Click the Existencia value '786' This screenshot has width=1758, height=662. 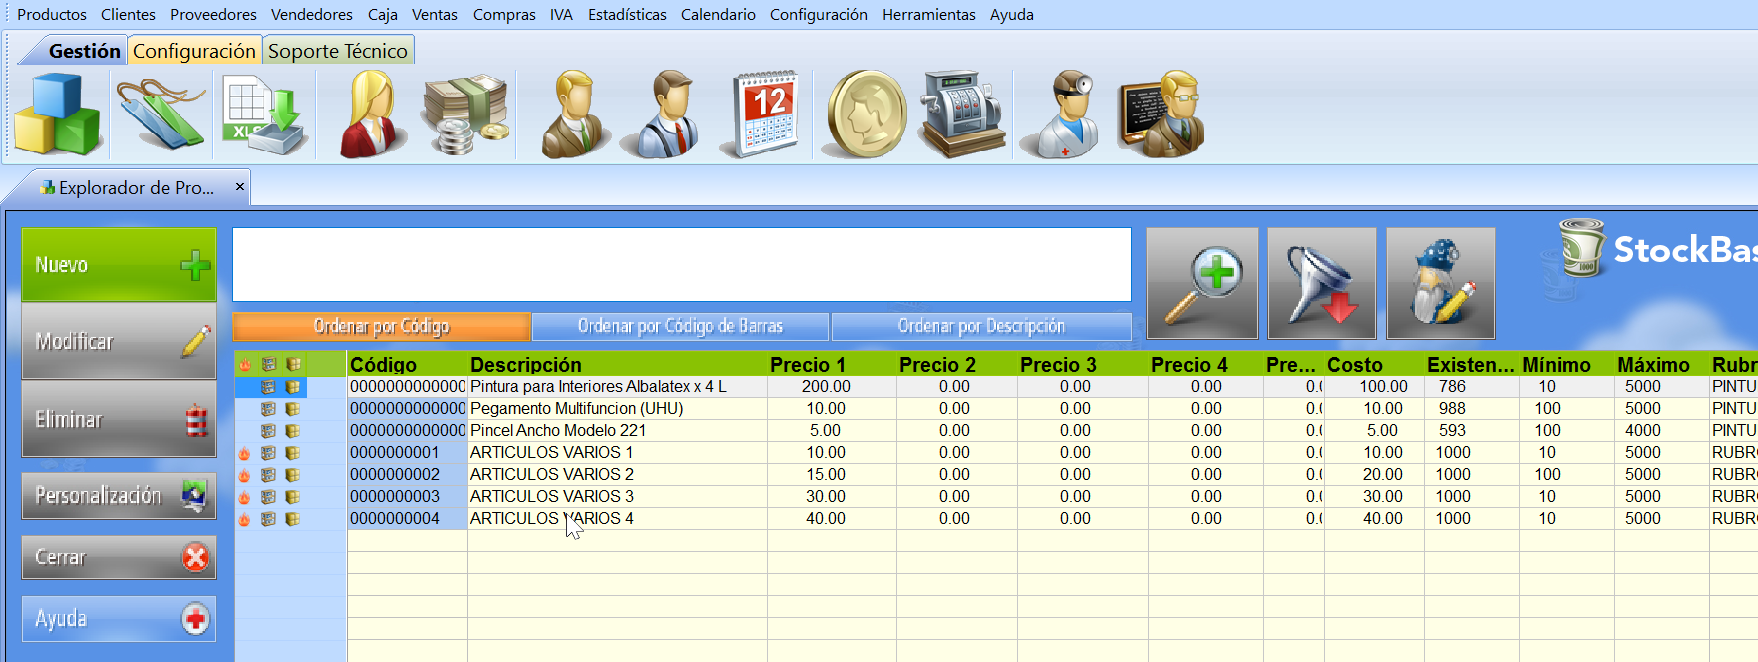pyautogui.click(x=1452, y=387)
